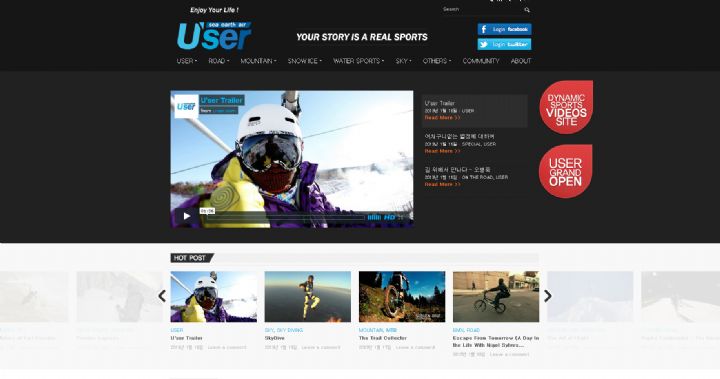
Task: Click the red User Grand Open badge
Action: point(566,171)
